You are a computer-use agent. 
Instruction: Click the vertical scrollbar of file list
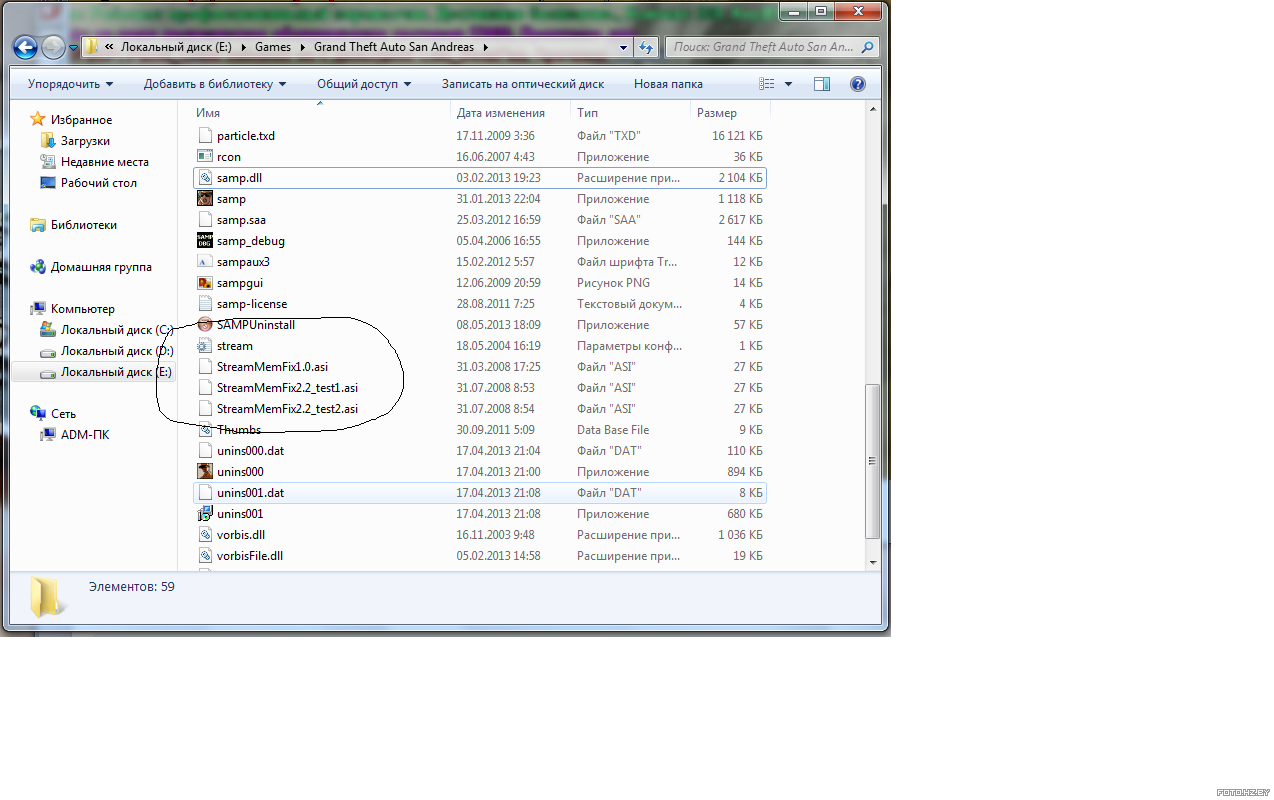point(873,460)
